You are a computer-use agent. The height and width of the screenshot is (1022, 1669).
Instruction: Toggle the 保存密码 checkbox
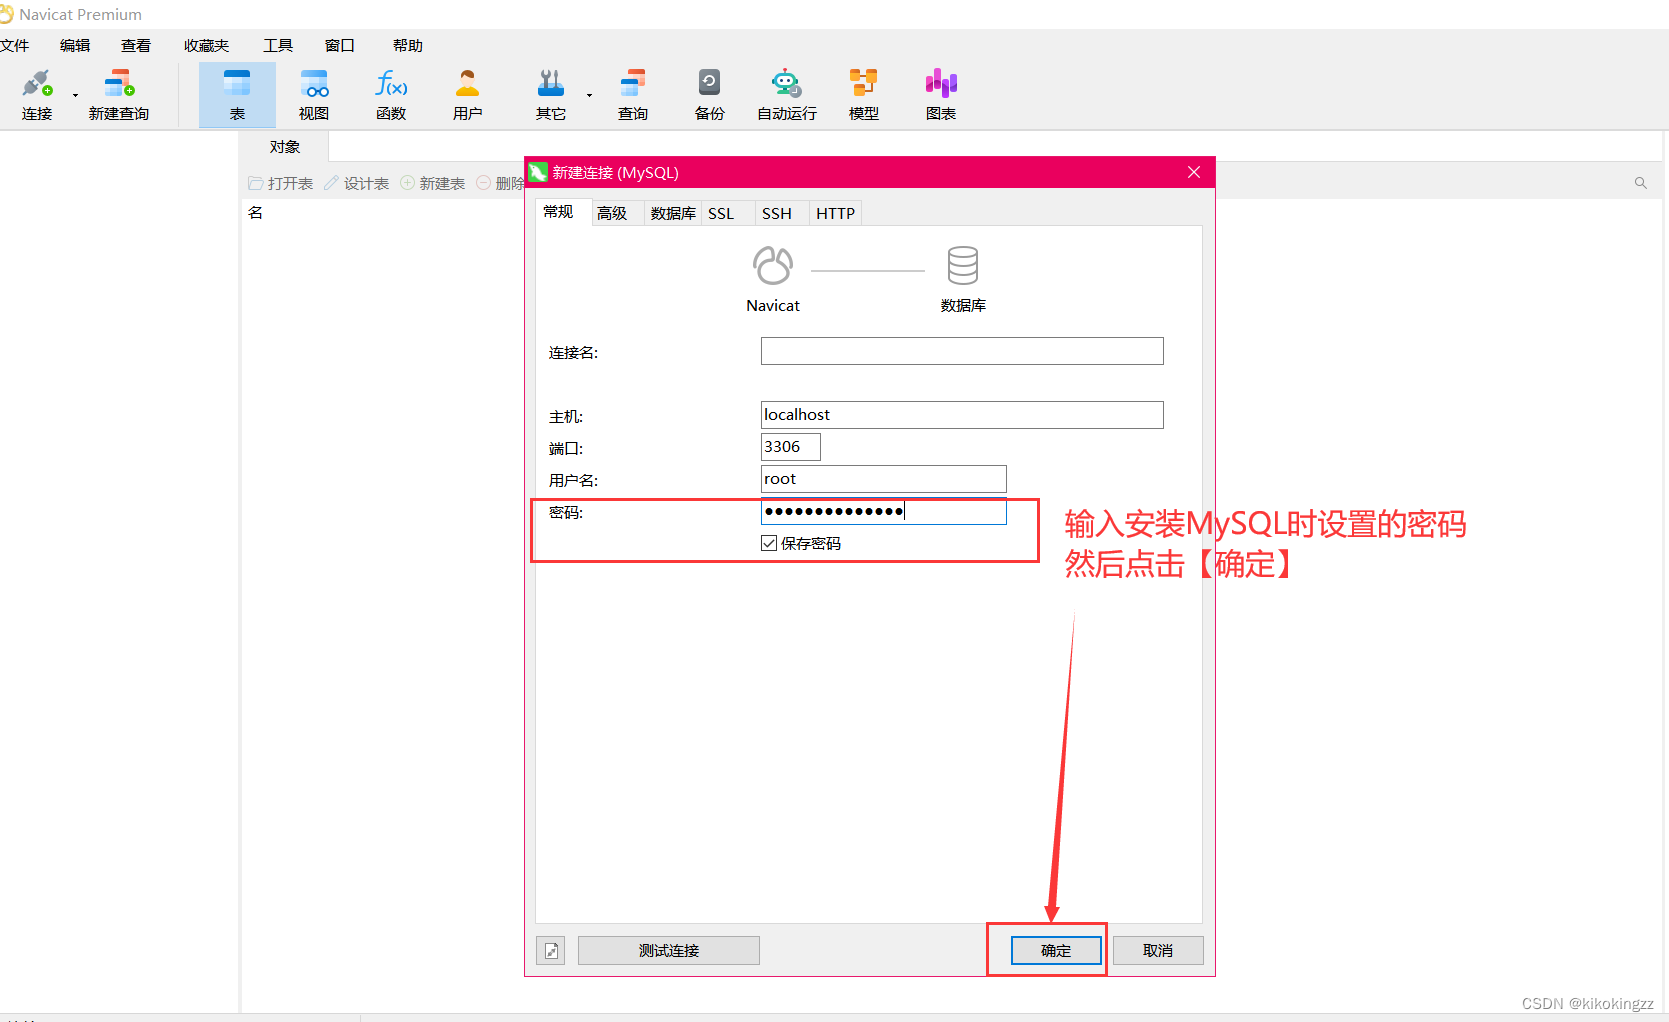(769, 543)
